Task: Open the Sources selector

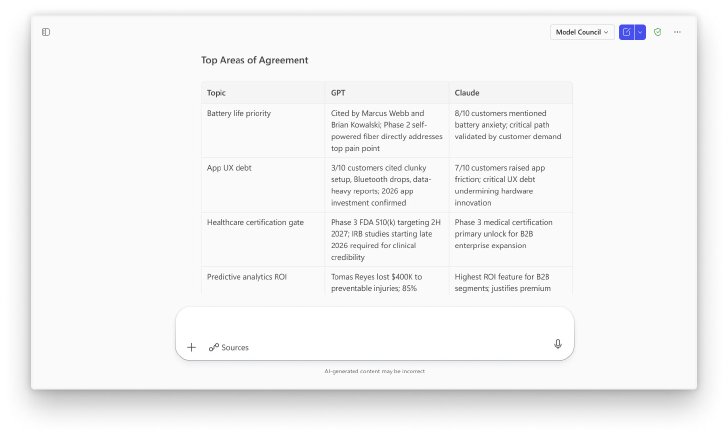Action: (x=228, y=347)
